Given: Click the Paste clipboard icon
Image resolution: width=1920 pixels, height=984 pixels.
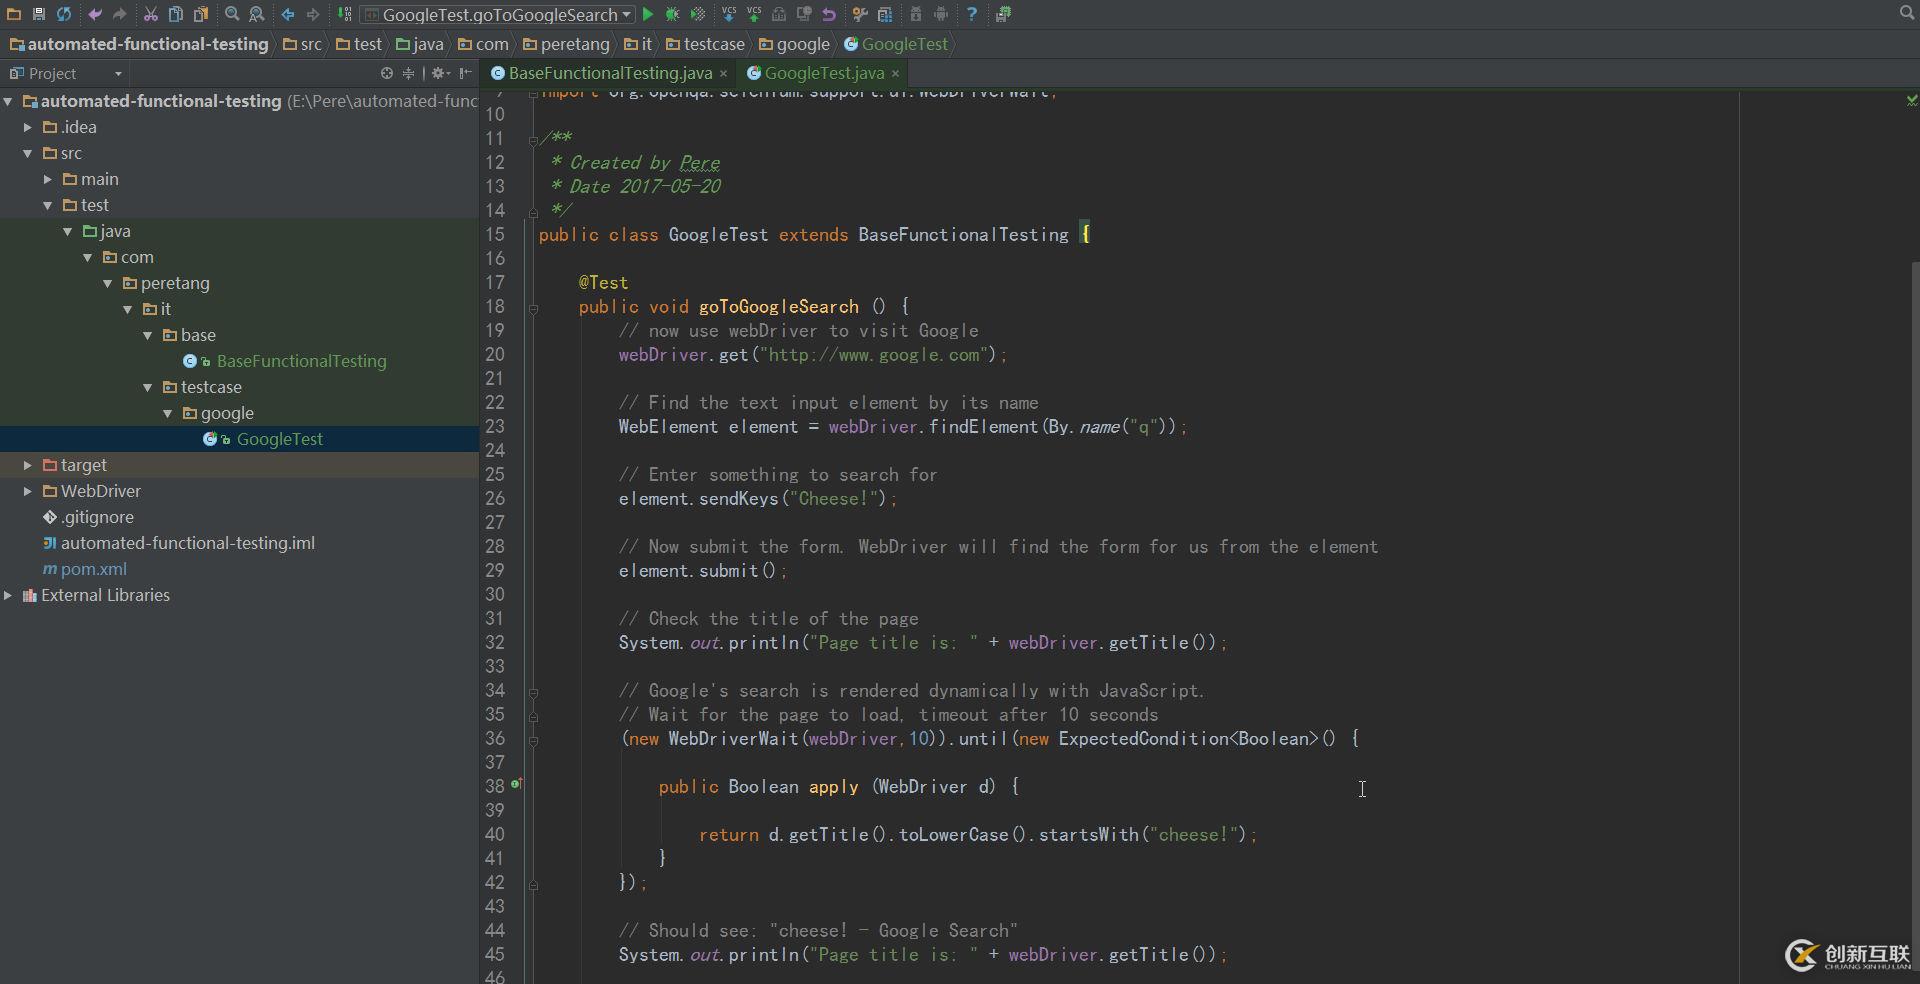Looking at the screenshot, I should [201, 14].
